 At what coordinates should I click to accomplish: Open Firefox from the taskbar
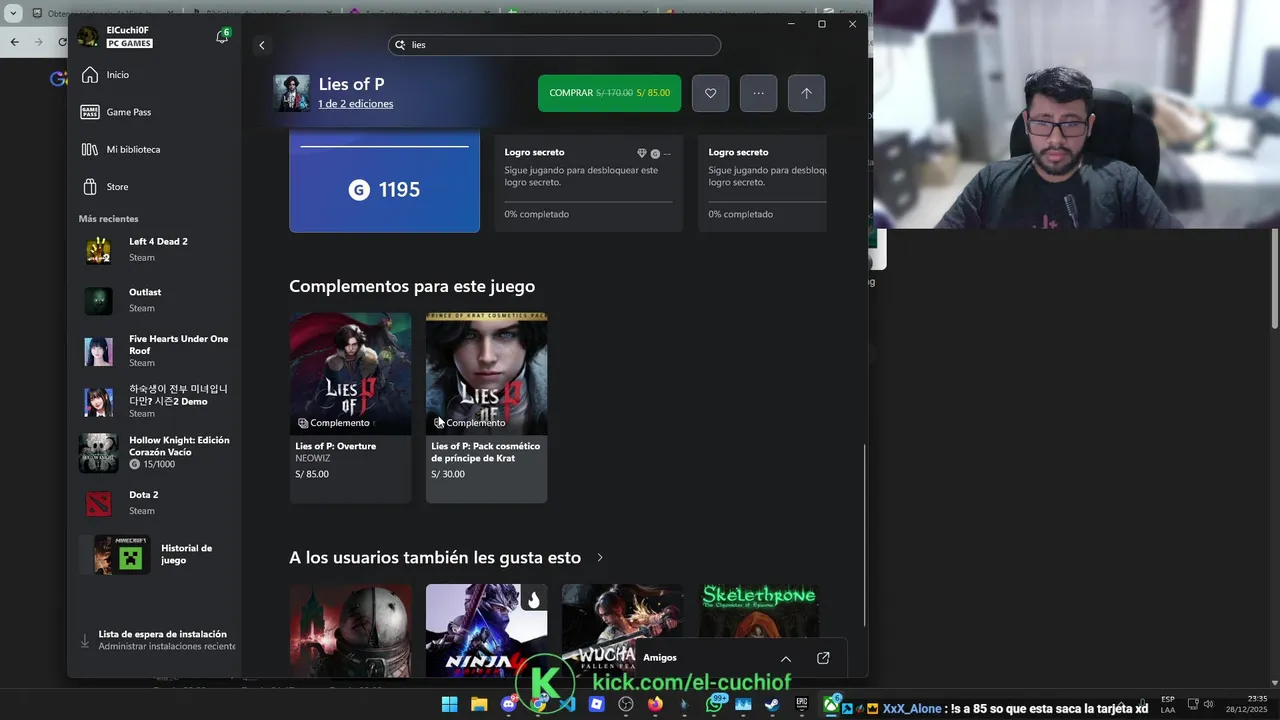655,705
